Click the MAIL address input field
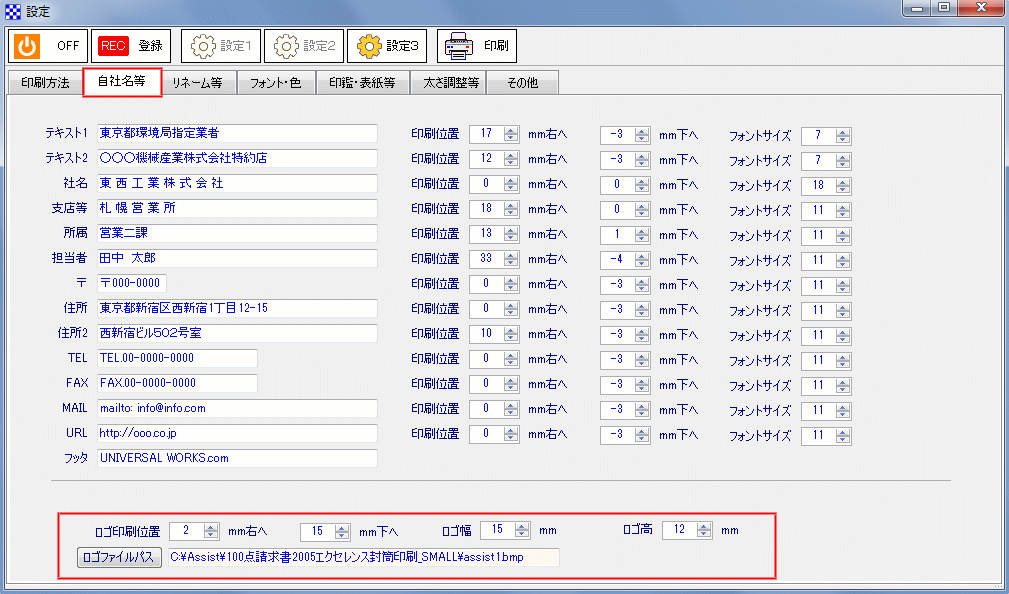 tap(236, 408)
